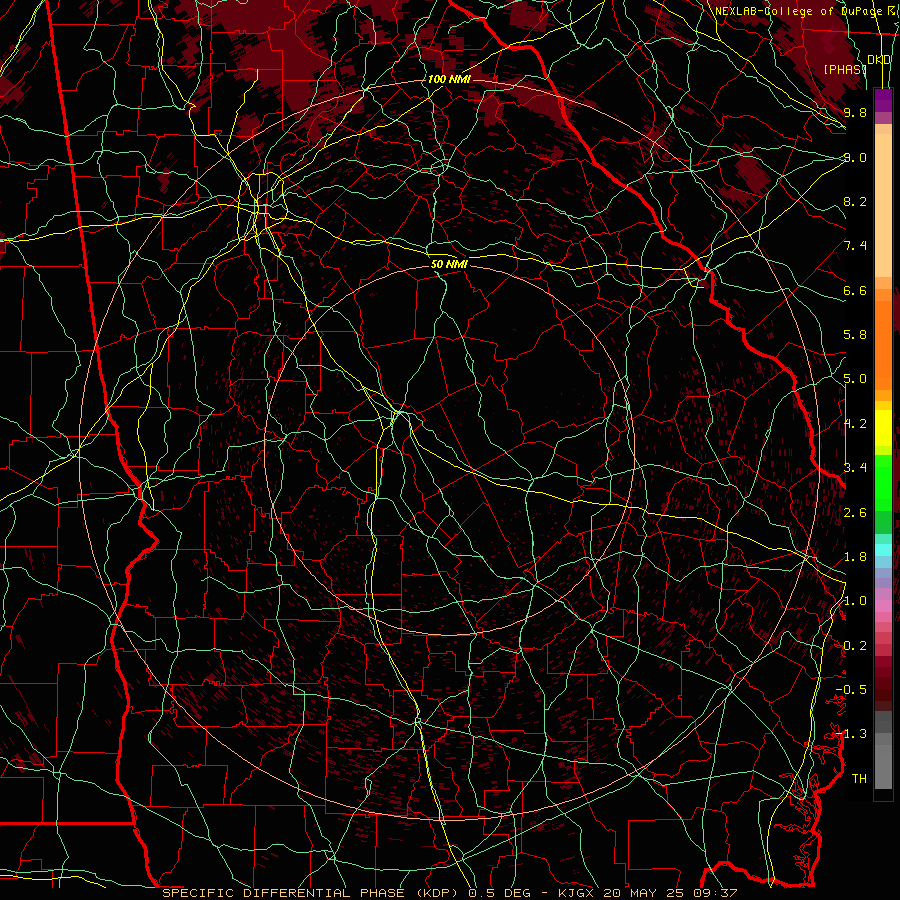Image resolution: width=900 pixels, height=900 pixels.
Task: Pick the bright green segment of the color bar
Action: 883,482
